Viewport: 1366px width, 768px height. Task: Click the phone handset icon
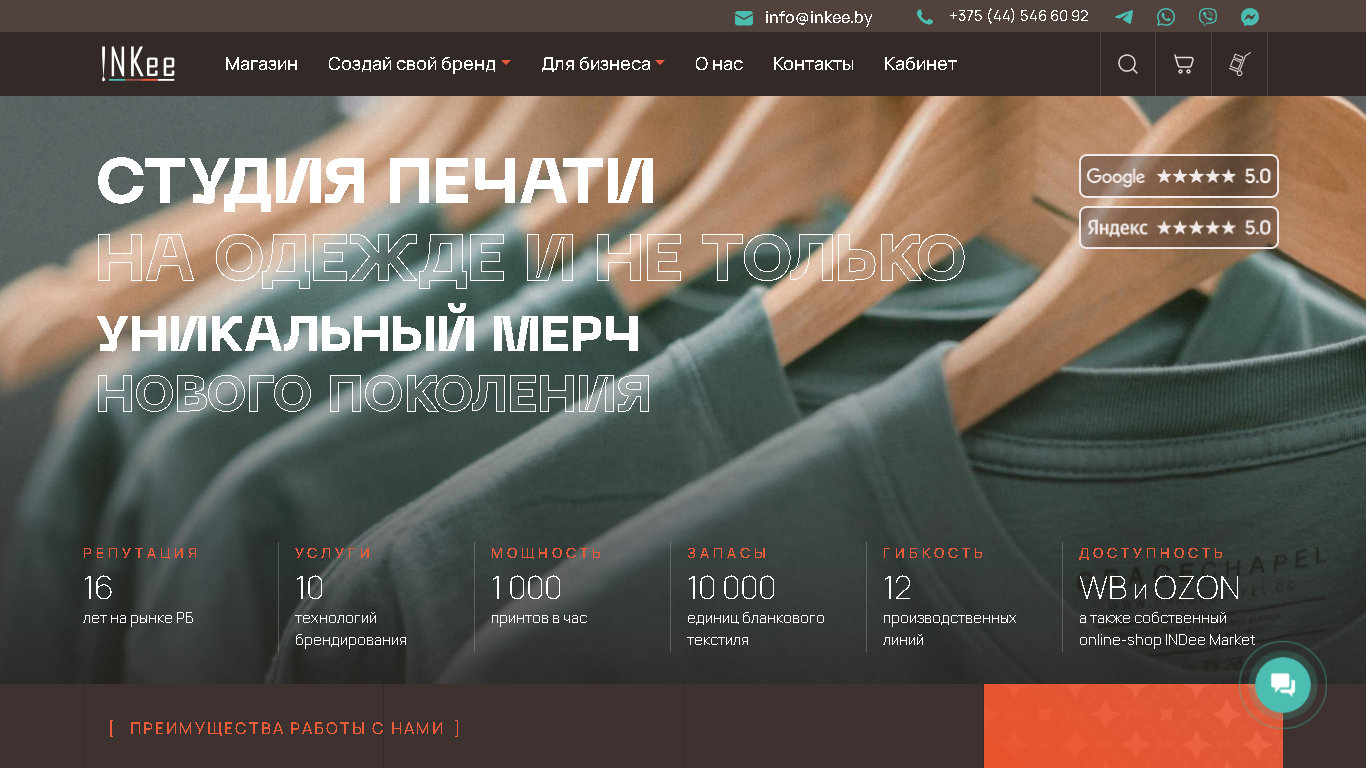[x=925, y=17]
